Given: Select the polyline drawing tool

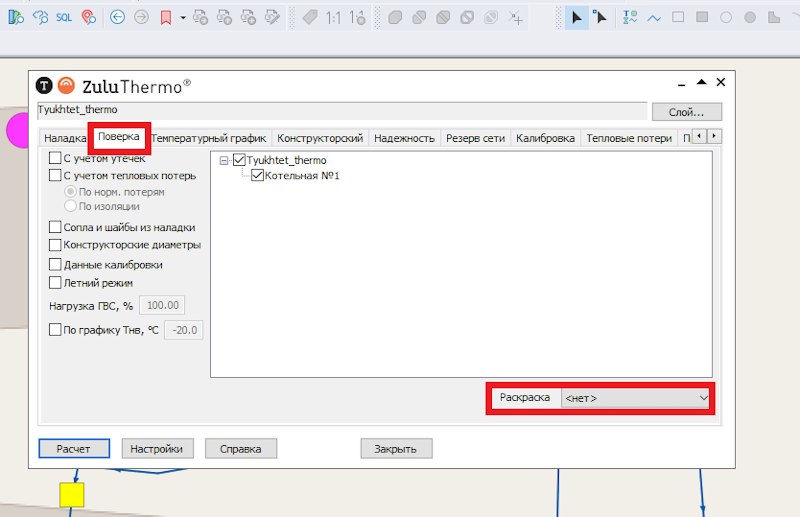Looking at the screenshot, I should [654, 17].
